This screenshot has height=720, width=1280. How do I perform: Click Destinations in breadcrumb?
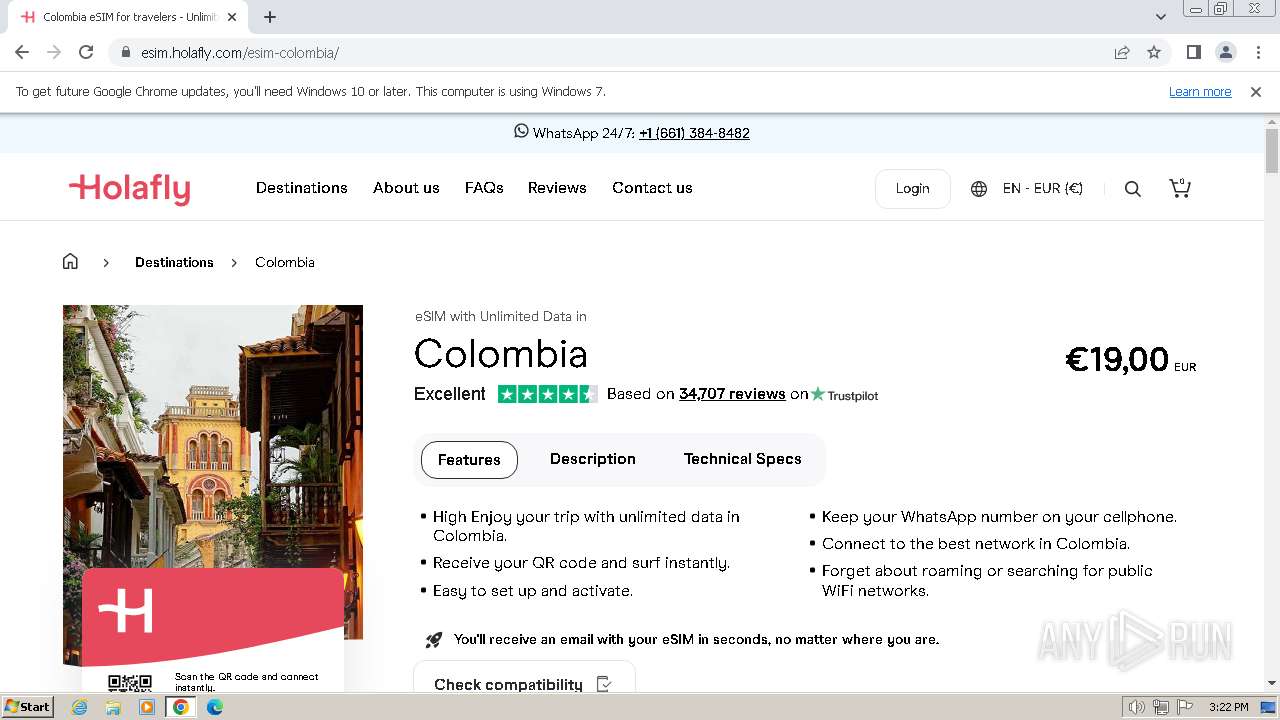click(x=174, y=262)
